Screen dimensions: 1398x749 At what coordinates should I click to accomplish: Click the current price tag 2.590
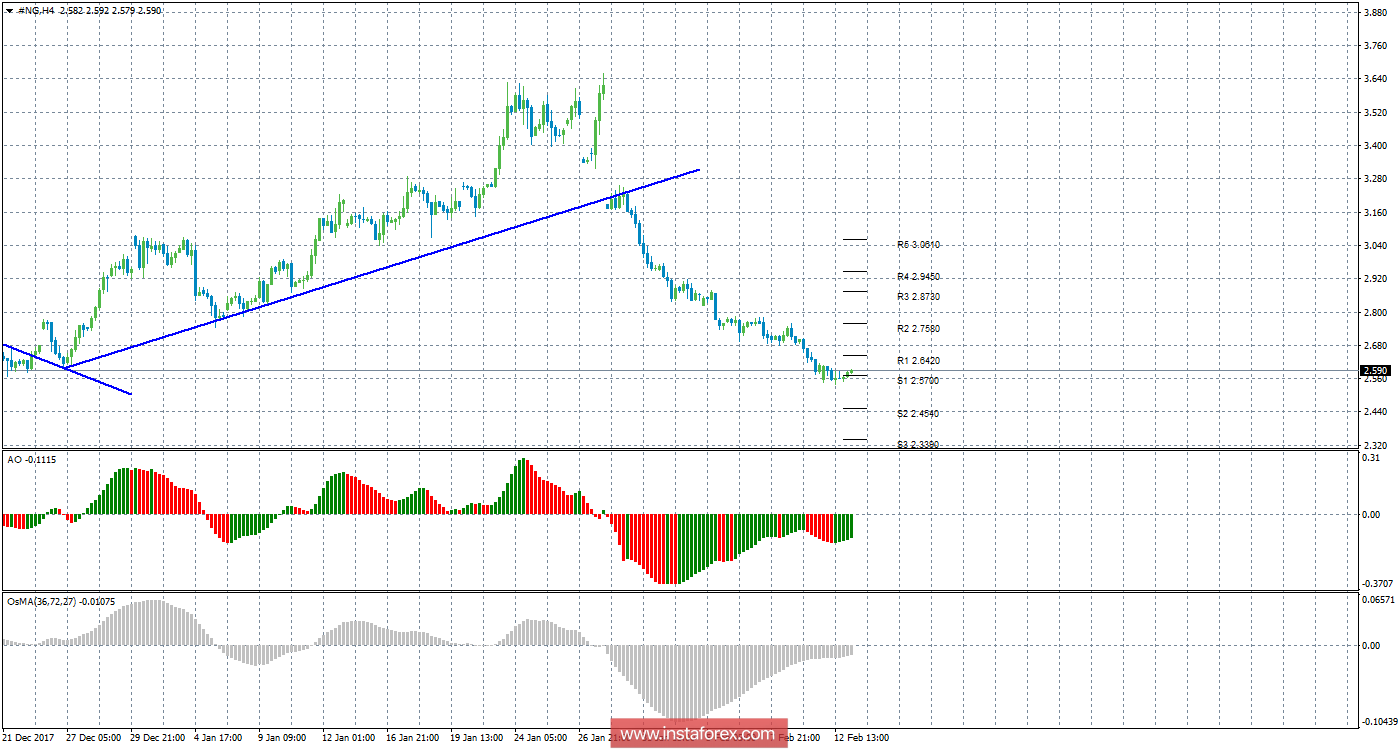pyautogui.click(x=1374, y=371)
